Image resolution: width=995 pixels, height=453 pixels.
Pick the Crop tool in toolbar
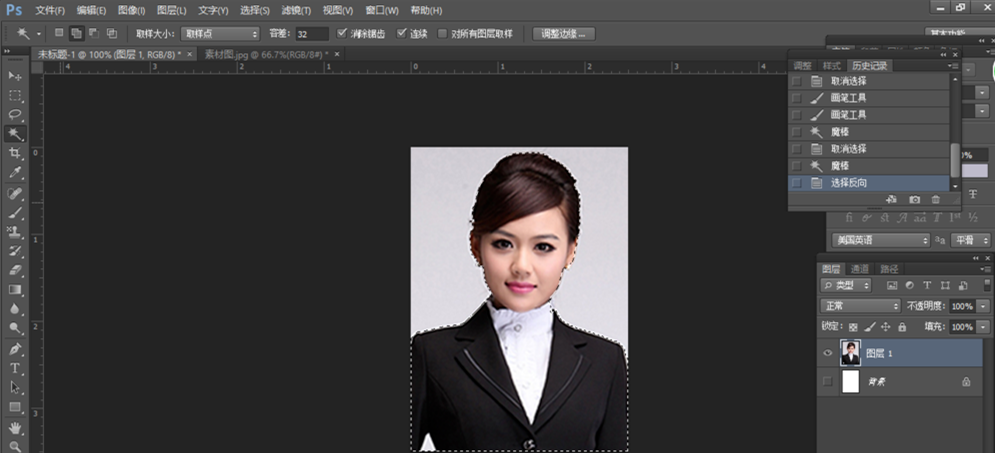(x=15, y=153)
